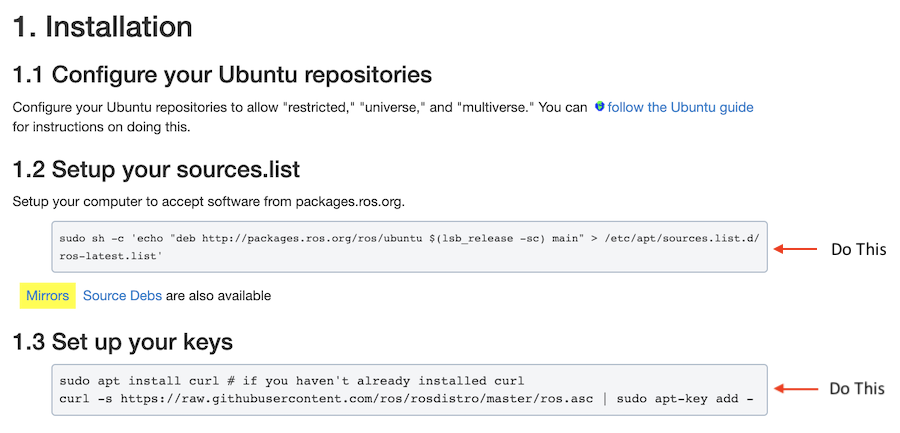Image resolution: width=900 pixels, height=433 pixels.
Task: Click the 'sudo apt install curl' command line
Action: (140, 380)
